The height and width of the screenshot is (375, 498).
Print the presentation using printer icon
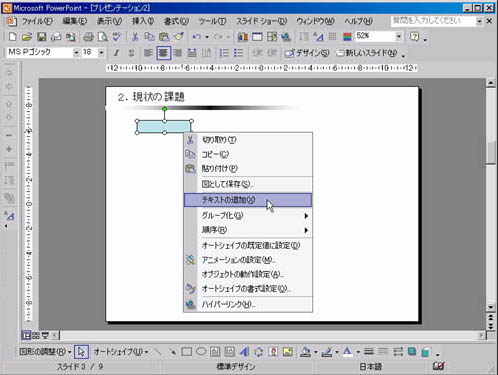[88, 37]
